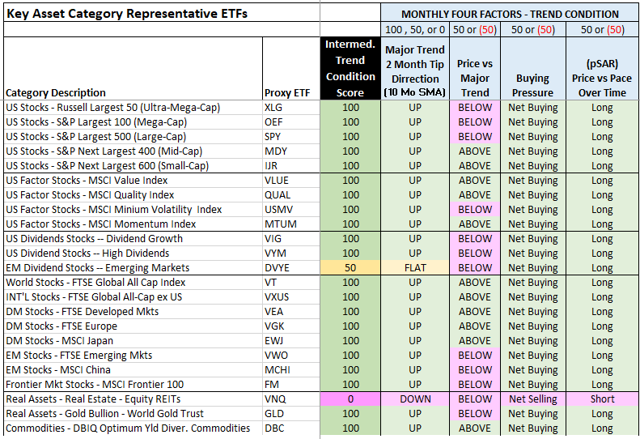Click 'US Factor Stocks - MSCI Value Index'
The image size is (640, 439).
(x=87, y=180)
